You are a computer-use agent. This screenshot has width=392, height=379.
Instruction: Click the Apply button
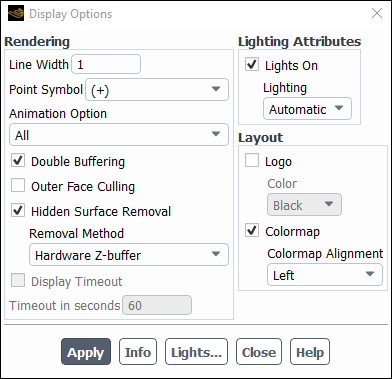pyautogui.click(x=86, y=352)
